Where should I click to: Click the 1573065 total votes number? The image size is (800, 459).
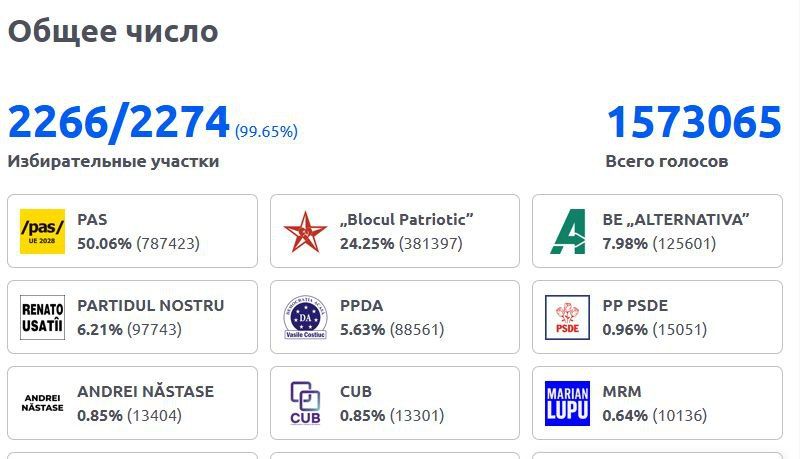point(694,123)
